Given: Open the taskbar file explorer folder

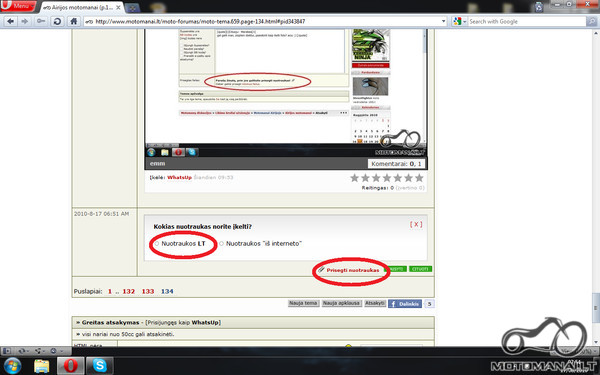Looking at the screenshot, I should click(41, 366).
